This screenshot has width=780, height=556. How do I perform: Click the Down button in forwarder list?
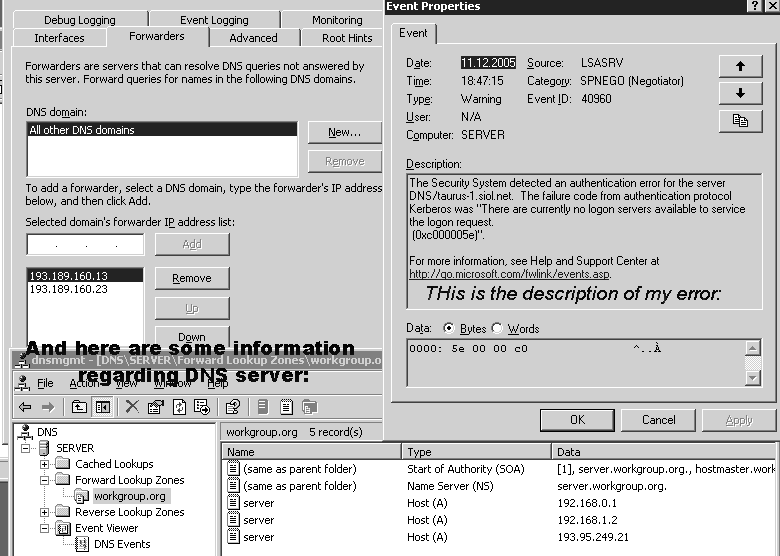click(x=192, y=337)
